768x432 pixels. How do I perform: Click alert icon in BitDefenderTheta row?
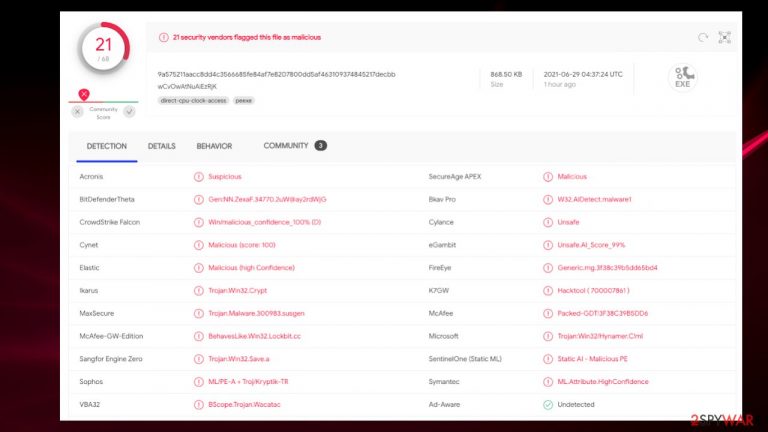coord(198,200)
